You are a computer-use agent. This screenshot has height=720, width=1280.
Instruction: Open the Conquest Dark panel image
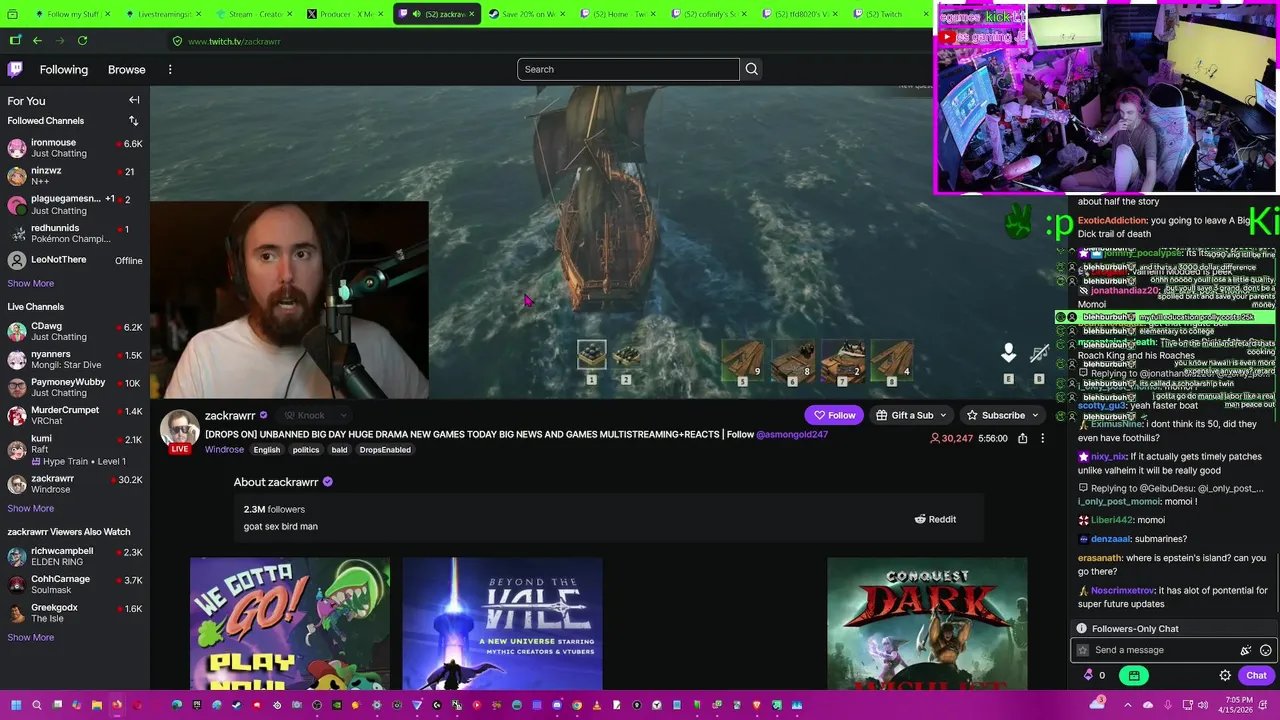point(927,624)
